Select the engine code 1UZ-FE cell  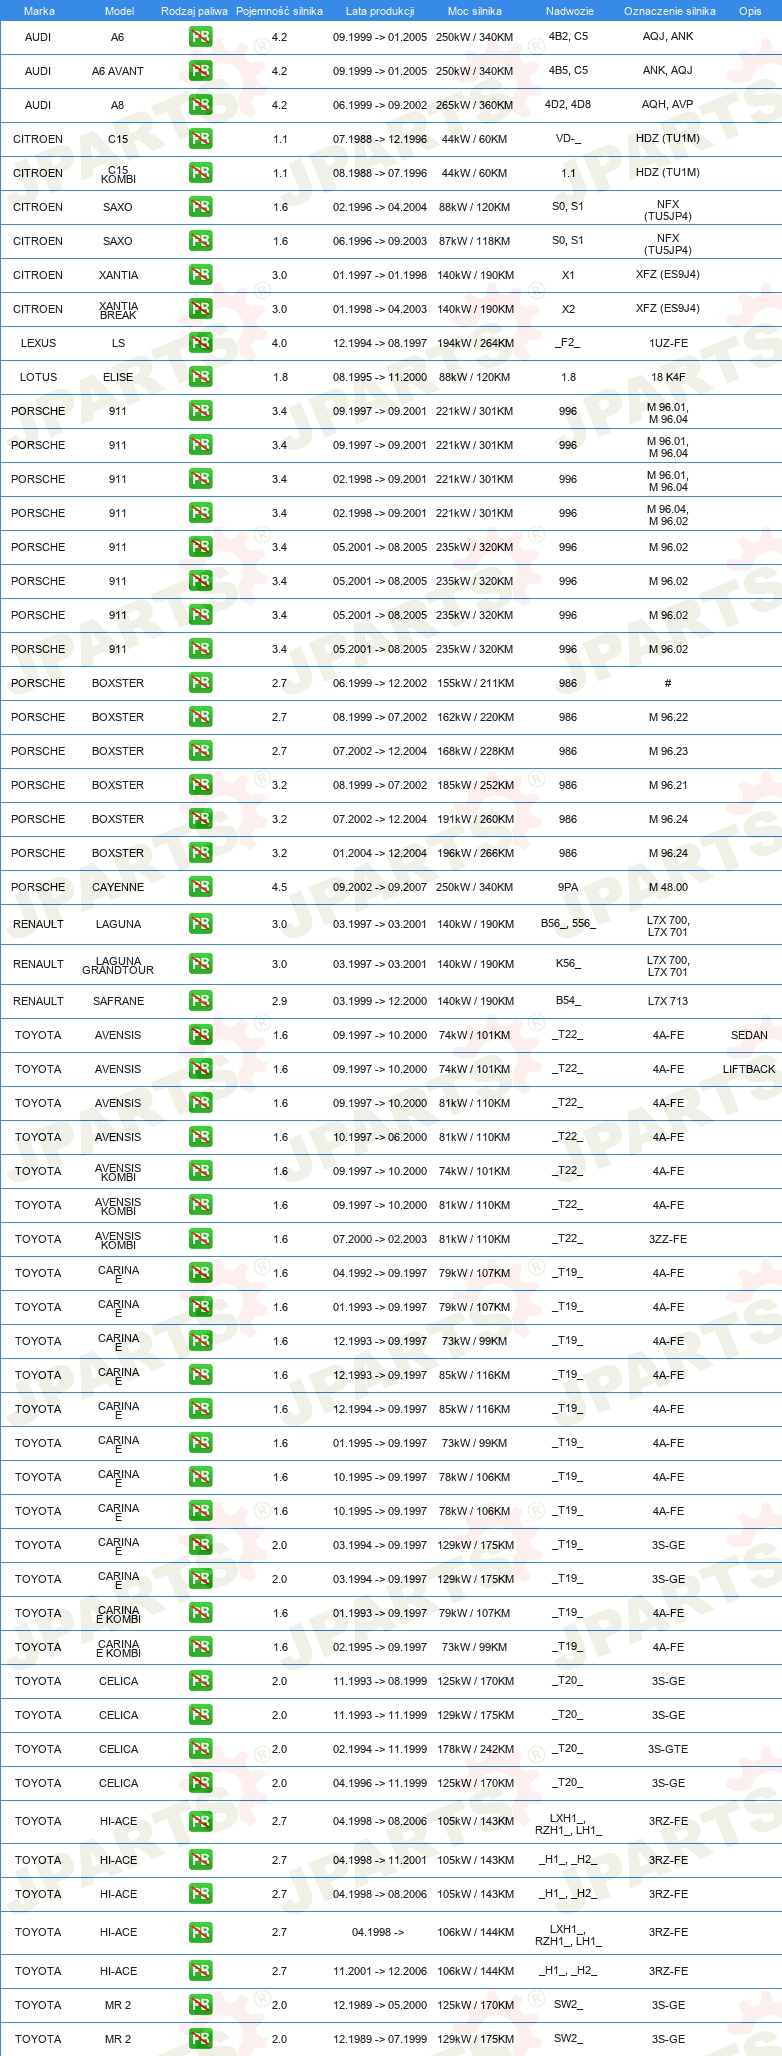coord(668,343)
